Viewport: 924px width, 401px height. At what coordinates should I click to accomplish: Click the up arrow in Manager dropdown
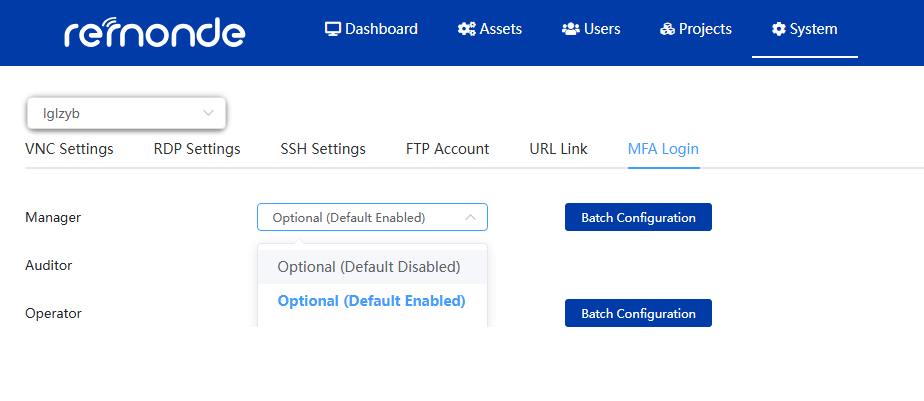pos(470,217)
